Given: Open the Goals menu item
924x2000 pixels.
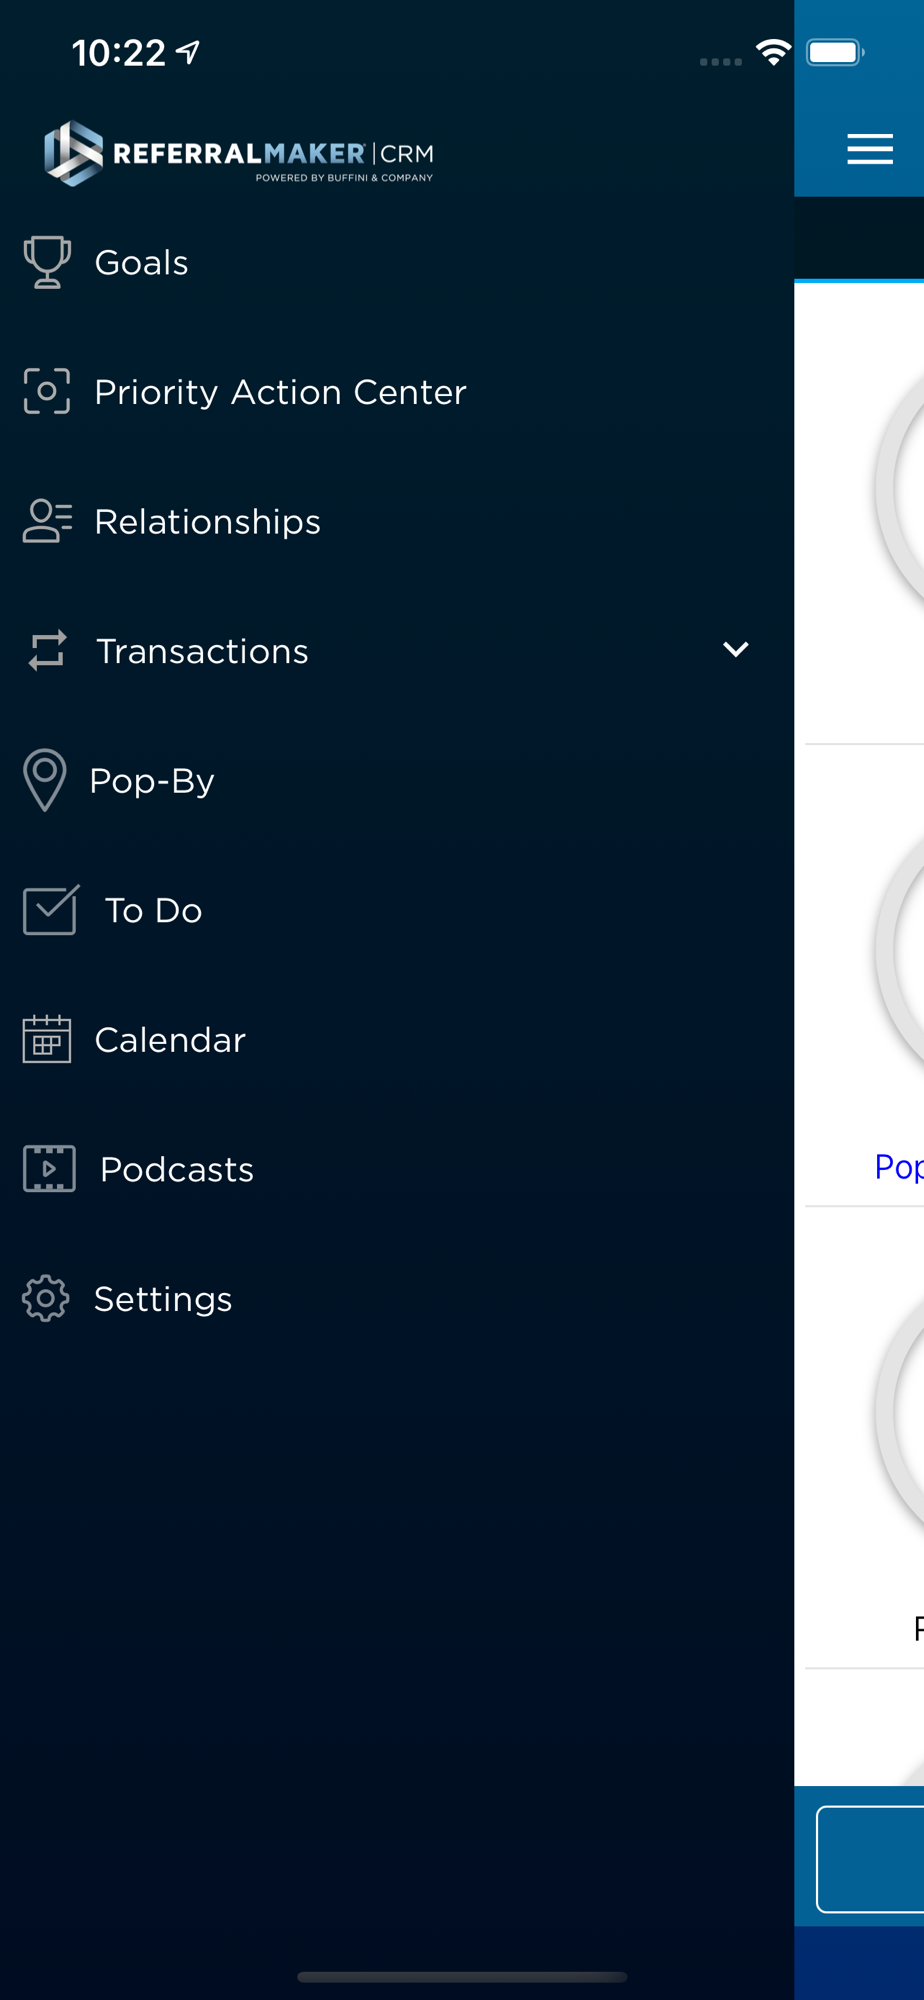Looking at the screenshot, I should click(142, 262).
